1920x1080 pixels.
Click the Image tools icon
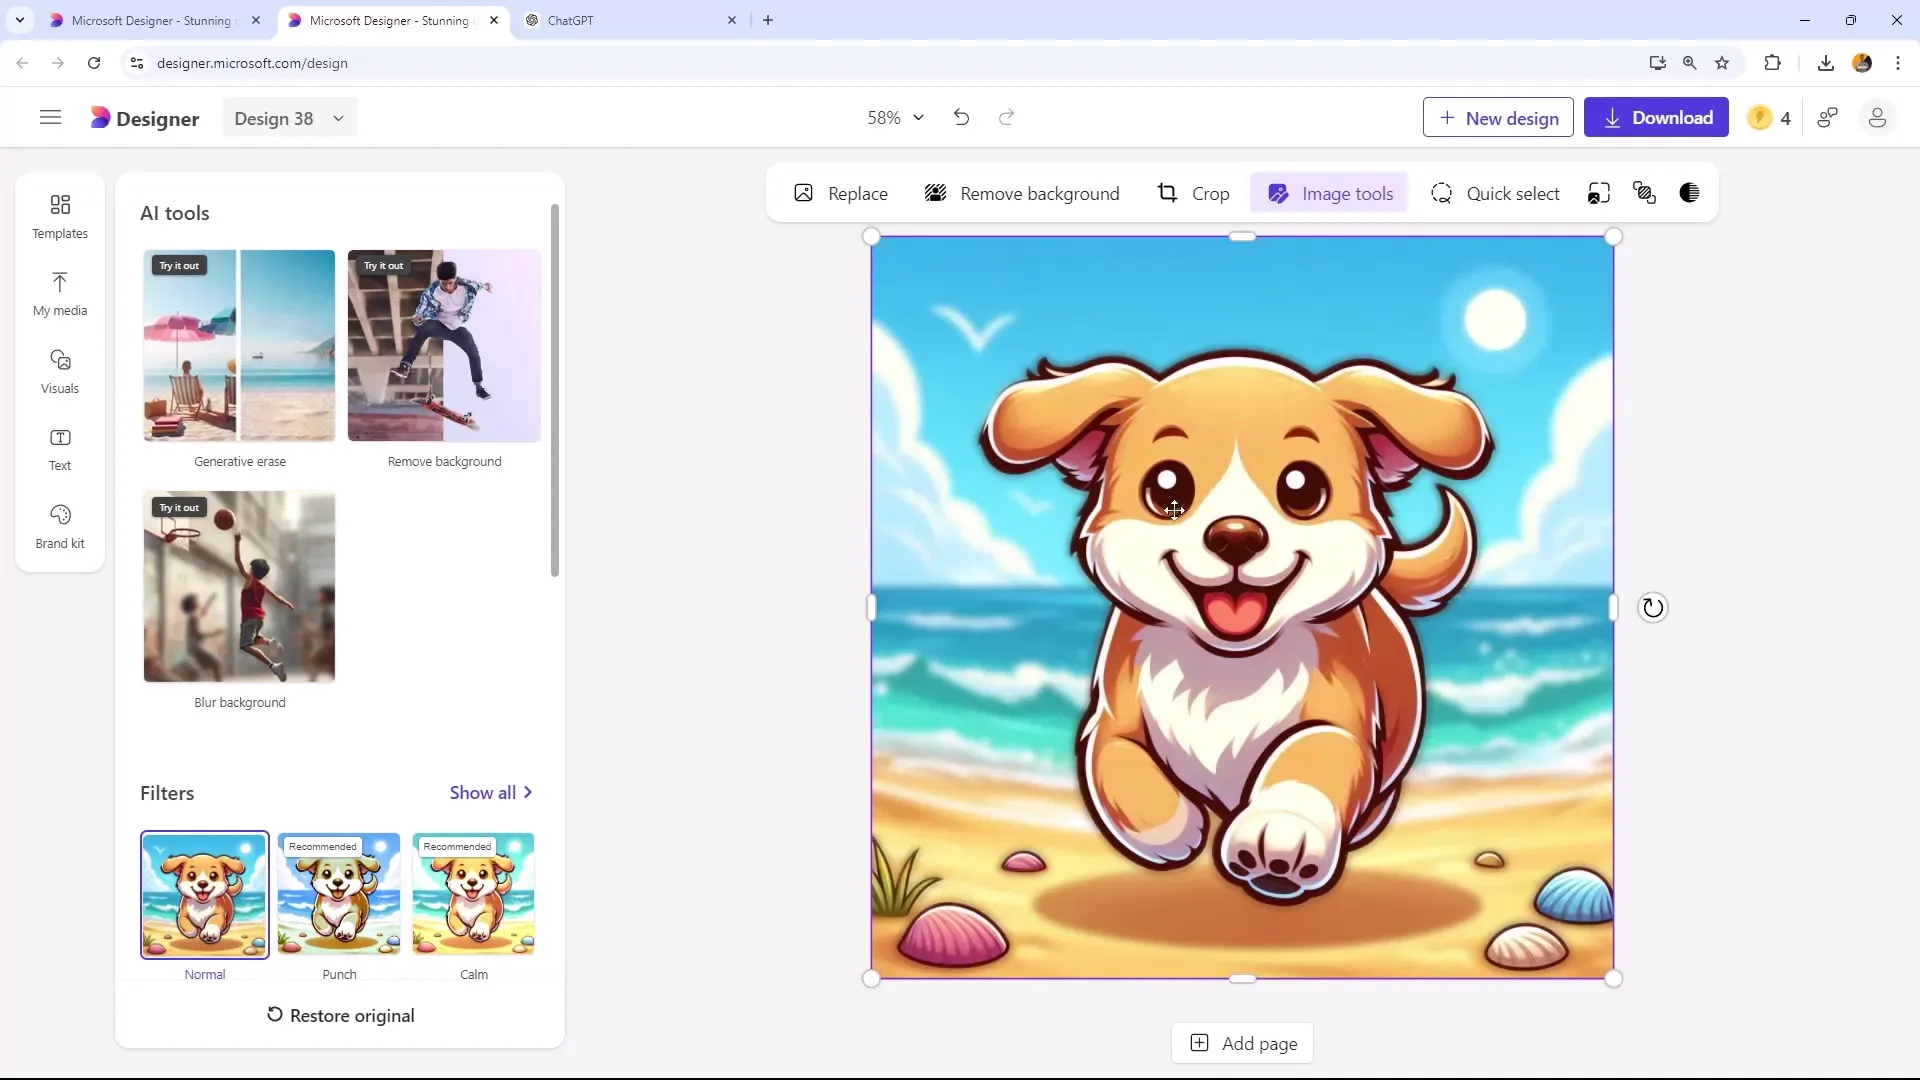[1276, 194]
